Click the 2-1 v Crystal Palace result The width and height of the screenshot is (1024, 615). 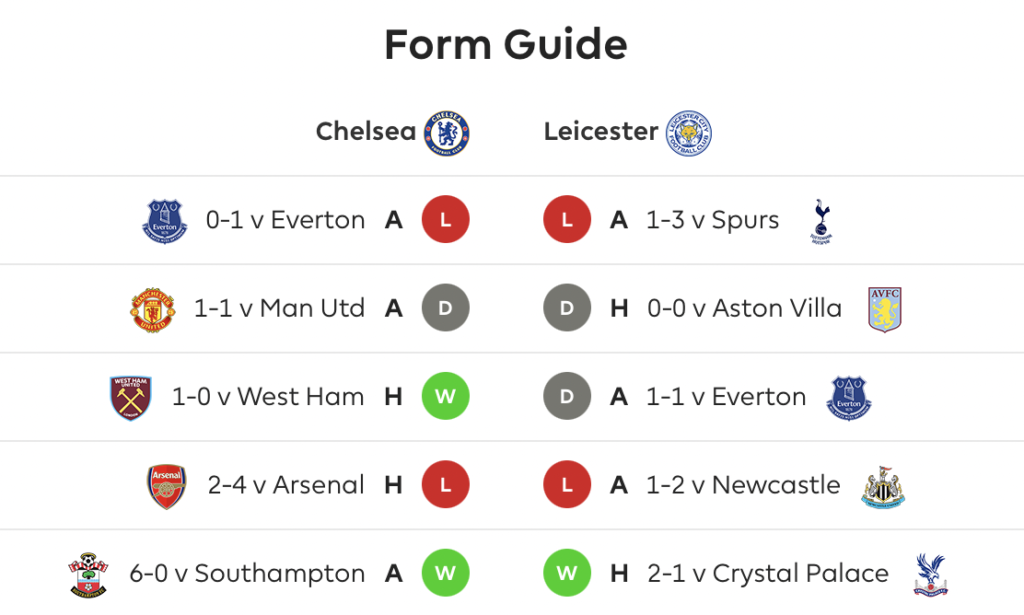tap(767, 574)
